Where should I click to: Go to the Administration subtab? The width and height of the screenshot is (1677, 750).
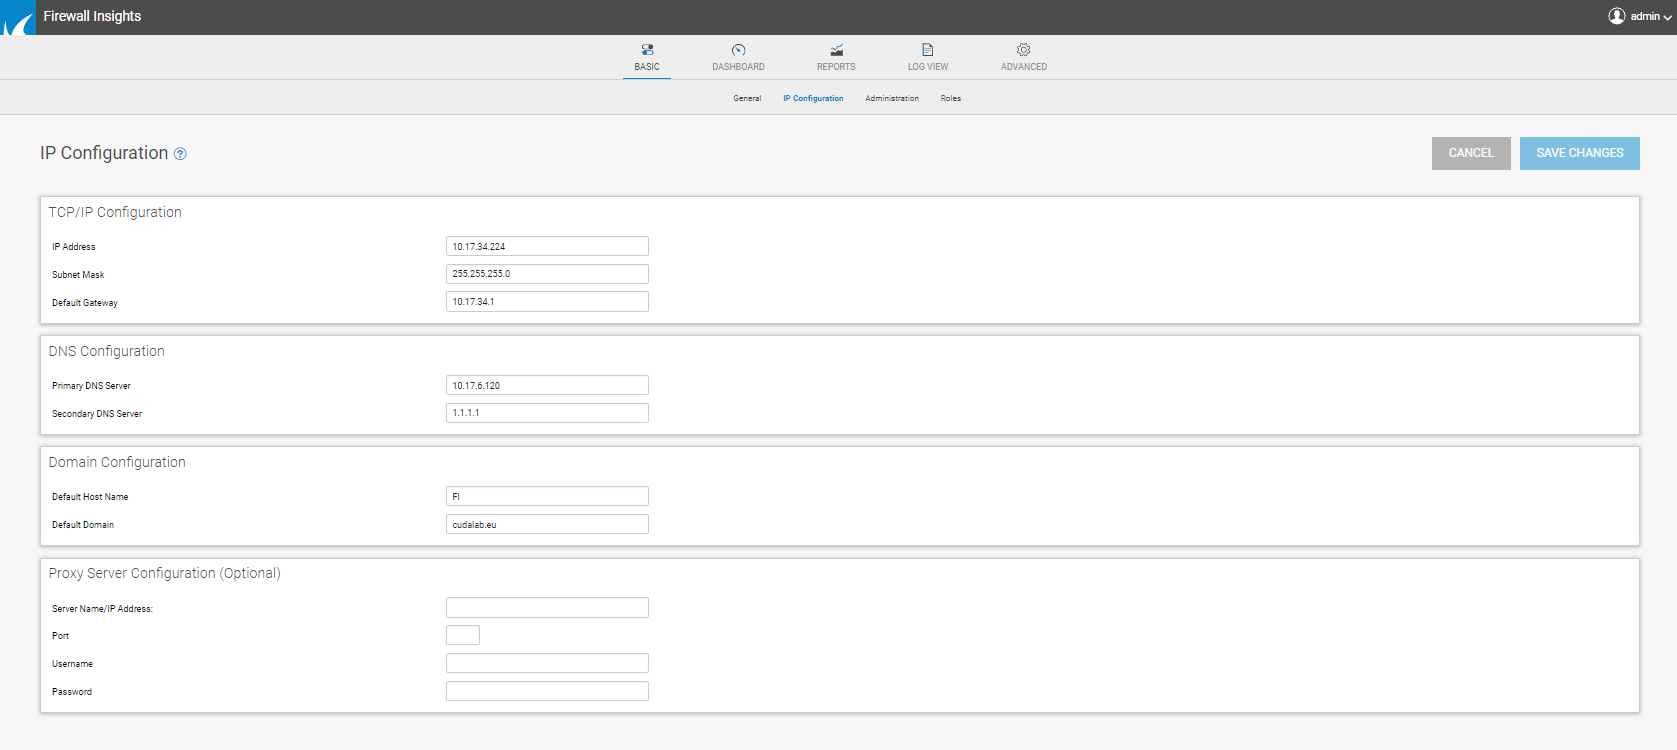click(x=892, y=98)
